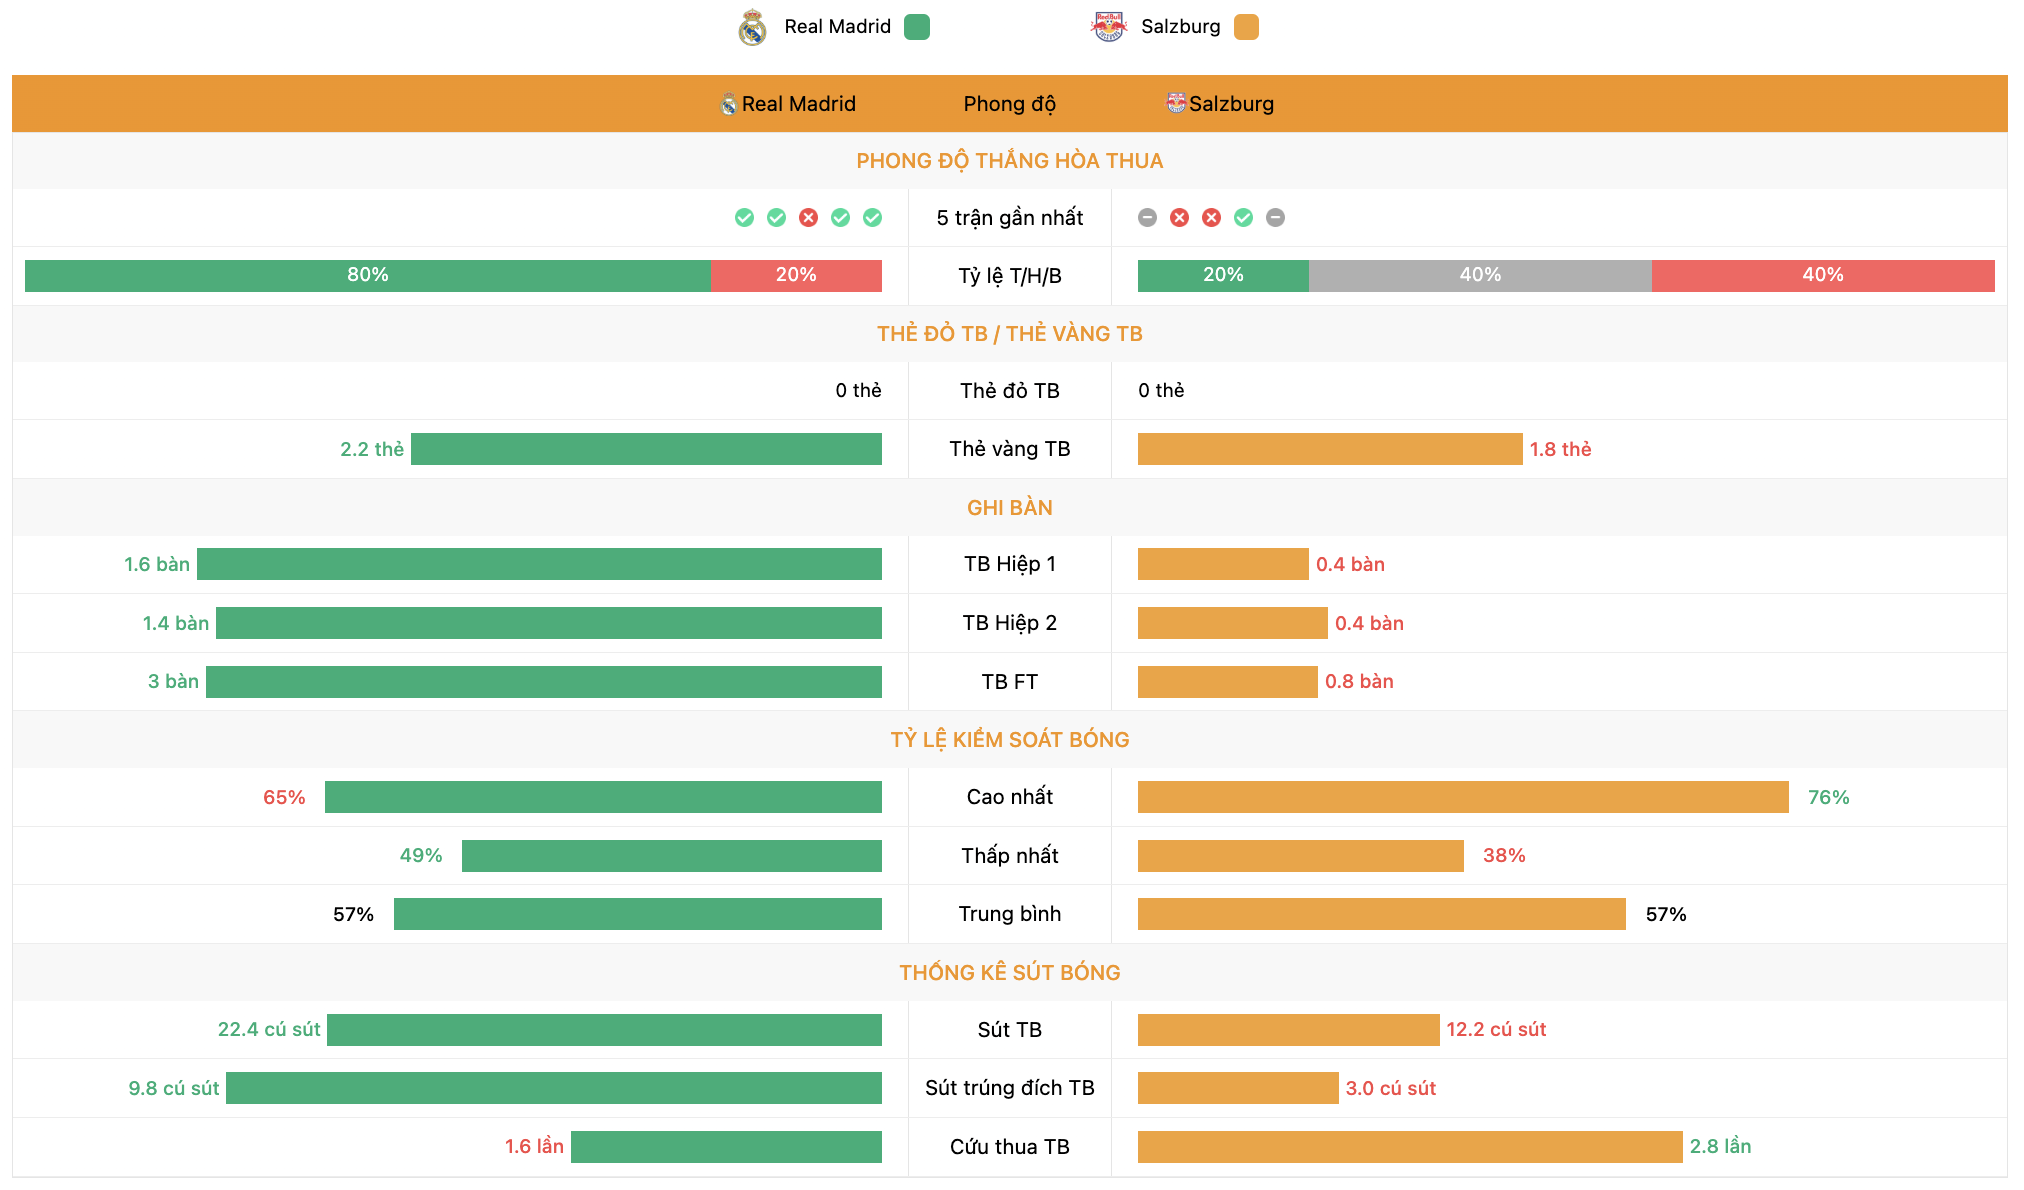The image size is (2024, 1190).
Task: Click Salzburg small crest in orange header
Action: pyautogui.click(x=1176, y=103)
